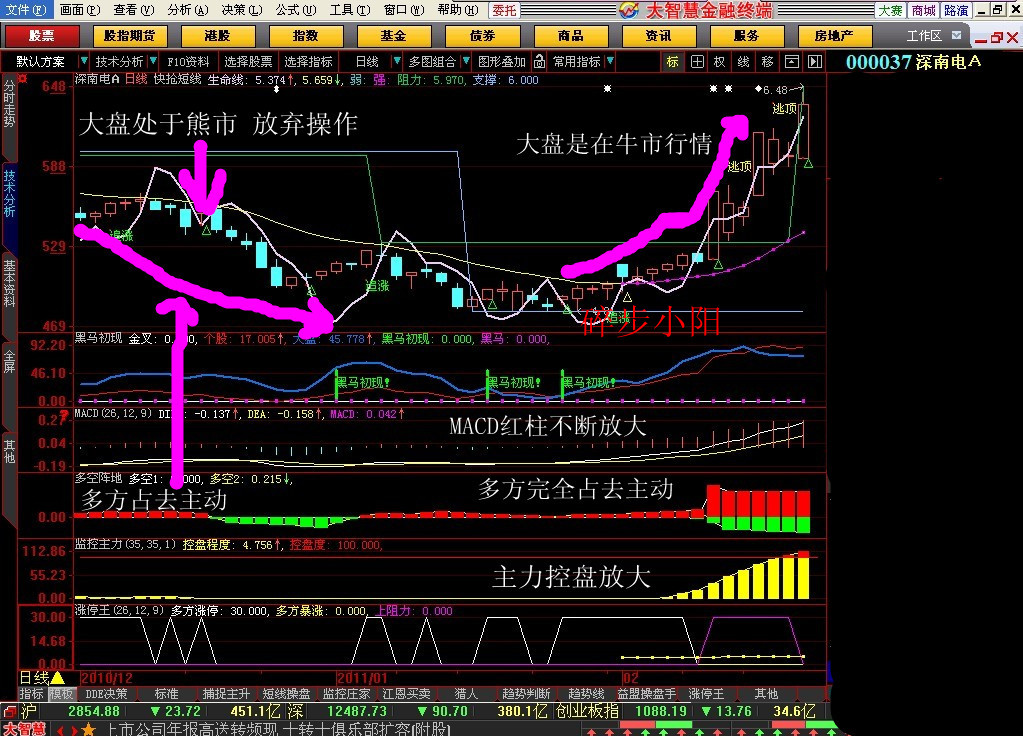Expand the 多图组合 dropdown arrow

click(466, 61)
